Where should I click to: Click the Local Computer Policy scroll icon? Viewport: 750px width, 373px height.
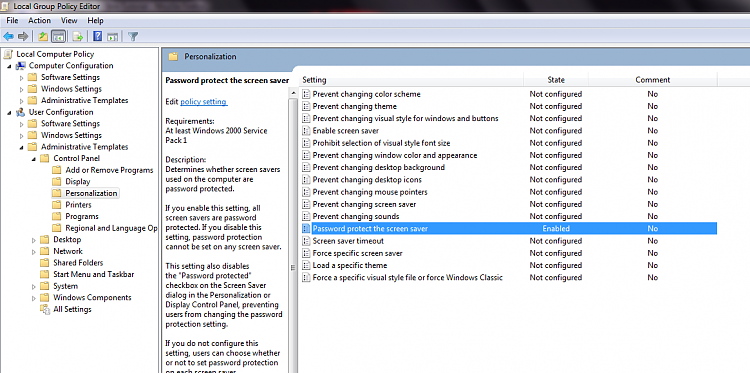click(x=8, y=54)
